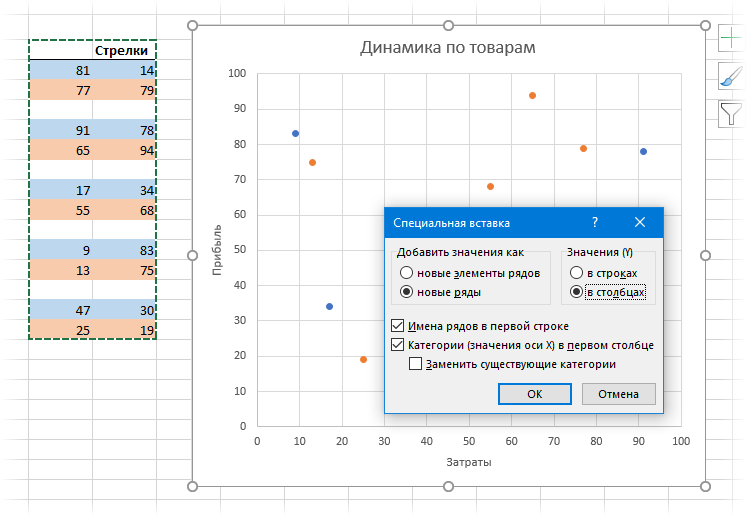This screenshot has width=747, height=517.
Task: Select the 'Затраты' horizontal axis title
Action: 469,462
